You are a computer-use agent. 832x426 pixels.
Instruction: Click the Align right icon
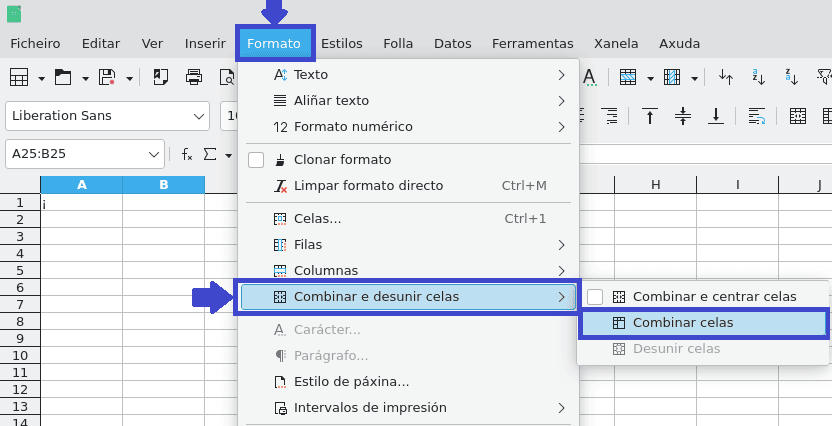coord(609,116)
